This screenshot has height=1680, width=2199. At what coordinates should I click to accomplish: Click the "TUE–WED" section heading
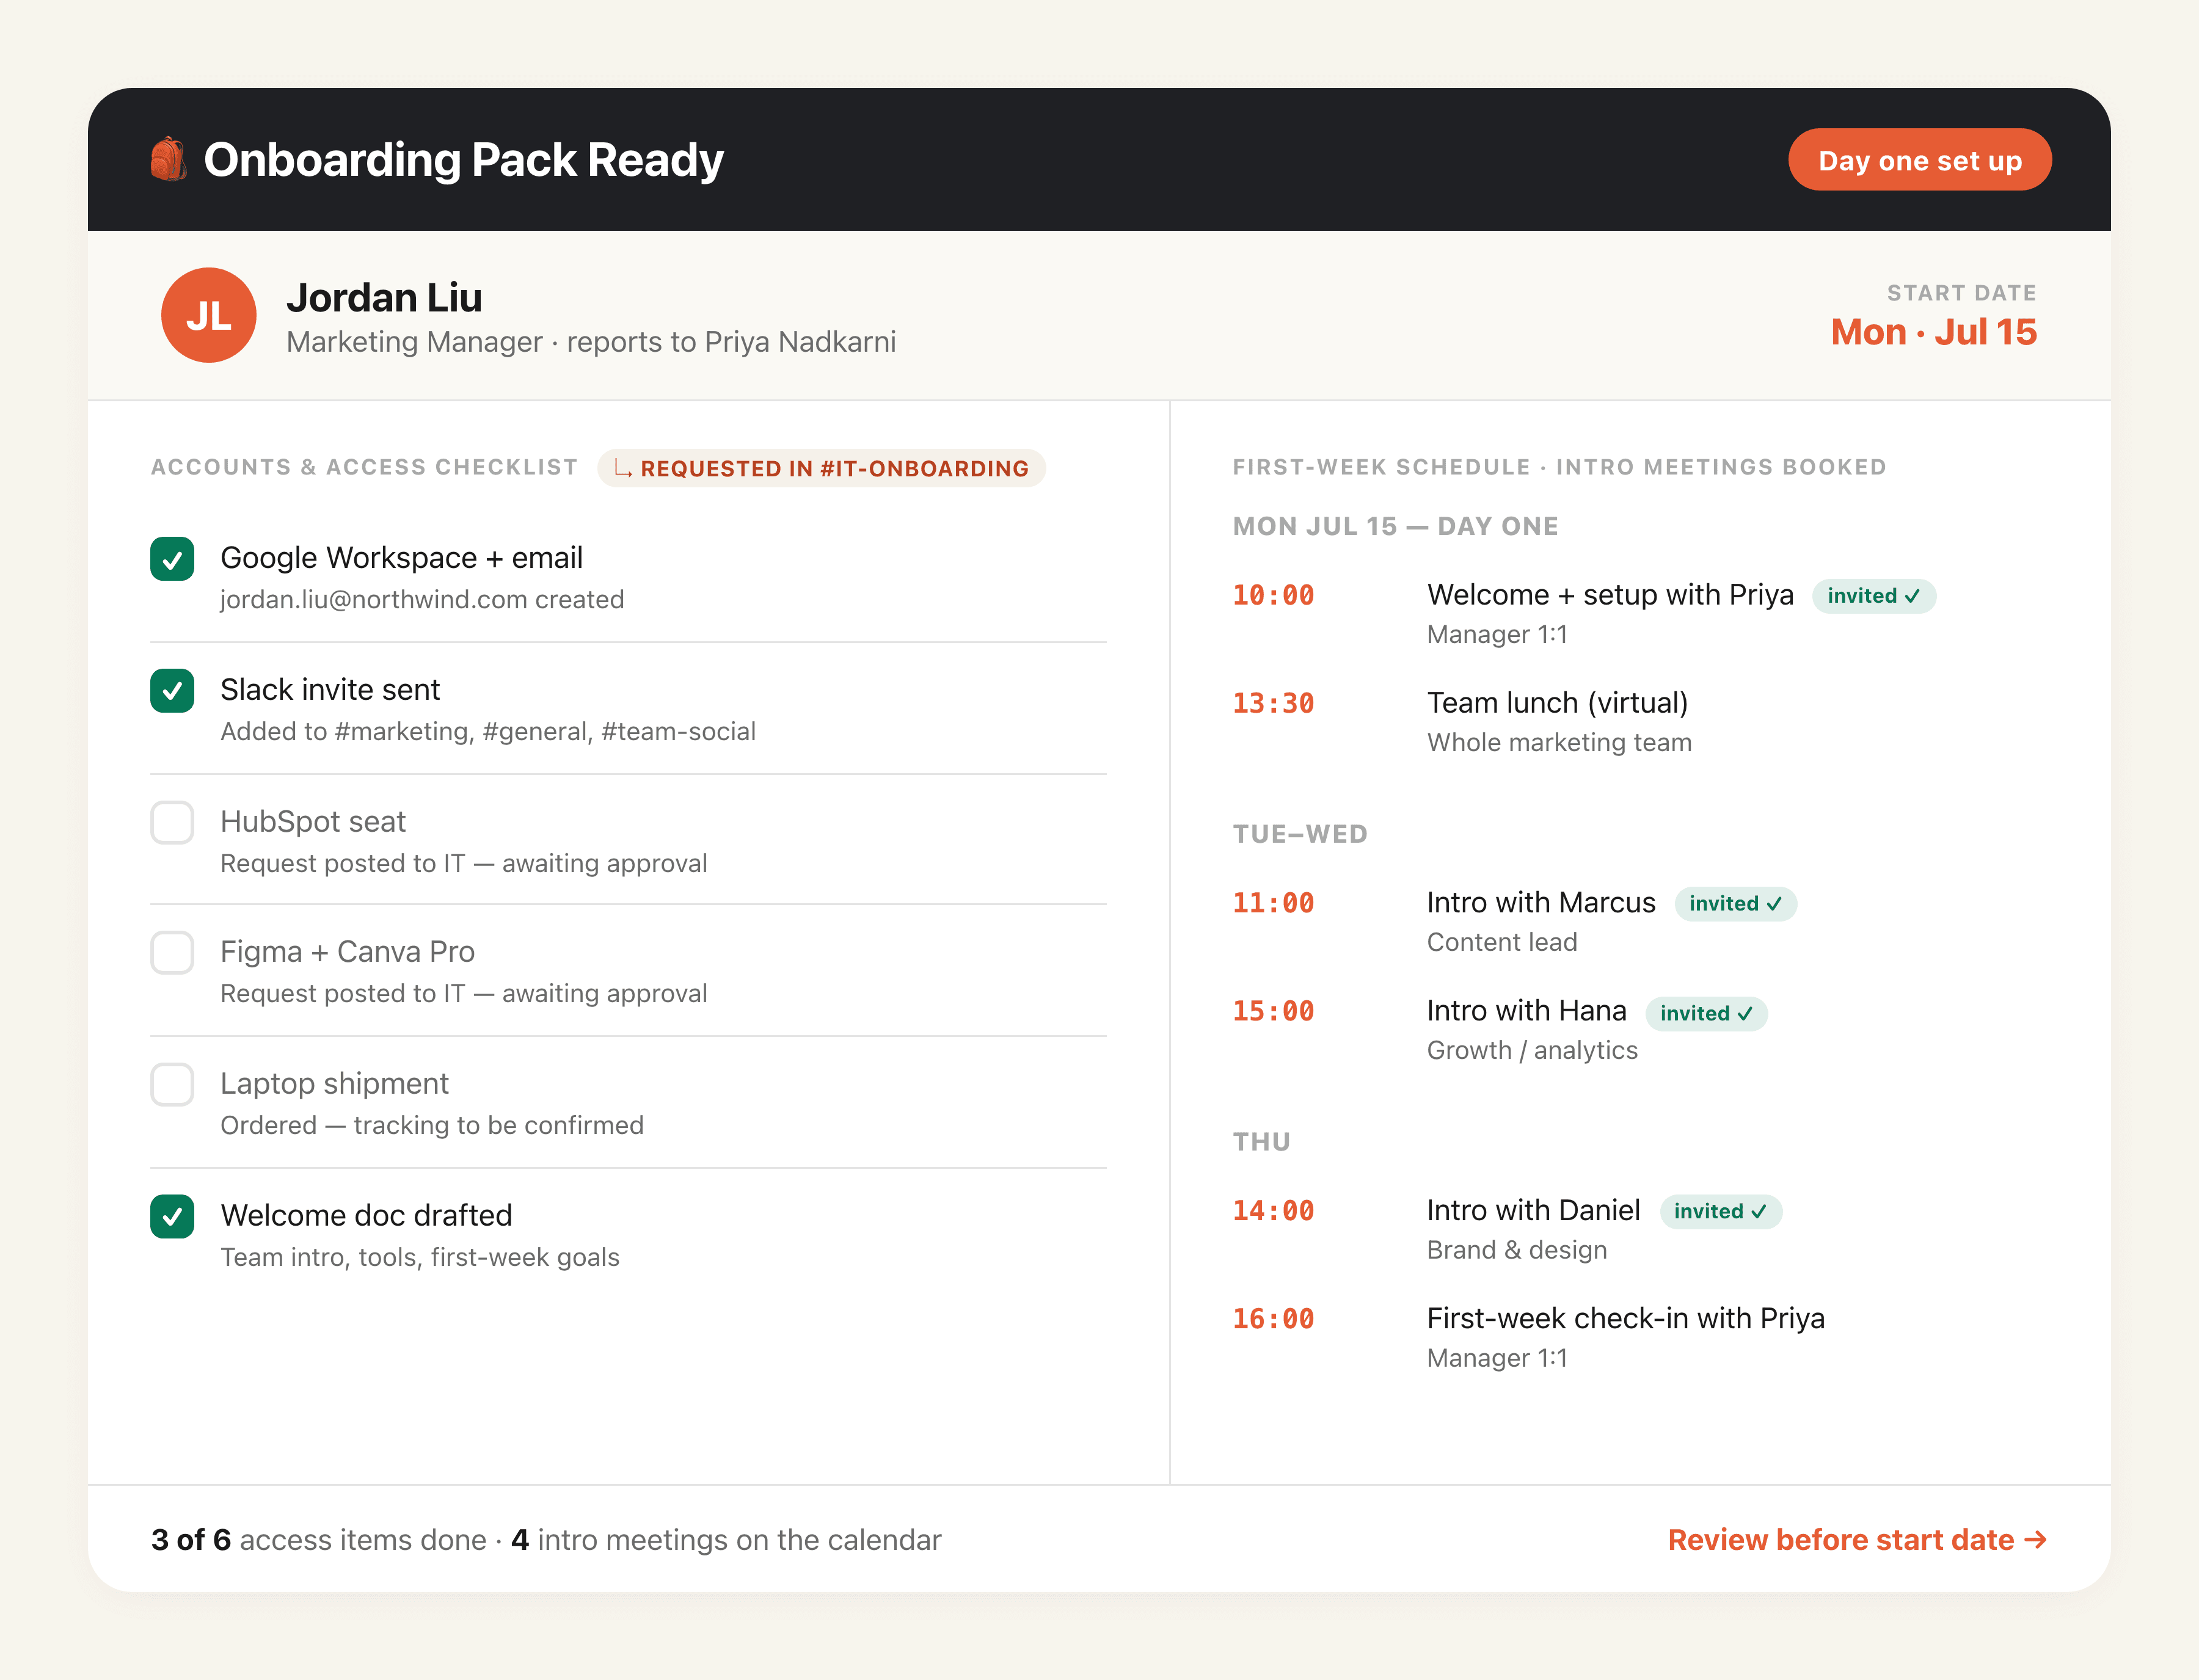coord(1300,834)
